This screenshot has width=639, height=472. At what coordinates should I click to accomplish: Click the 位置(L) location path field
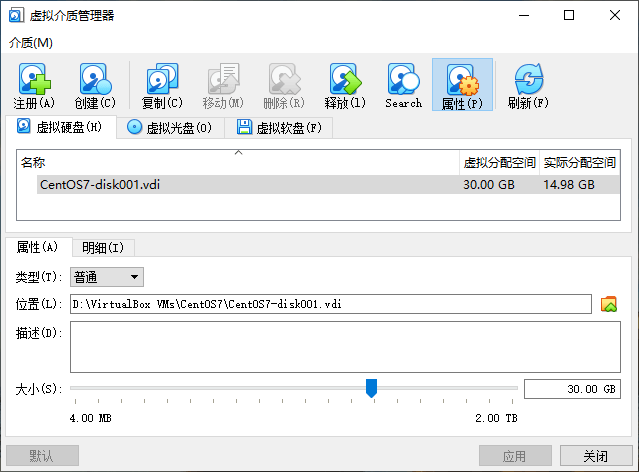point(331,304)
